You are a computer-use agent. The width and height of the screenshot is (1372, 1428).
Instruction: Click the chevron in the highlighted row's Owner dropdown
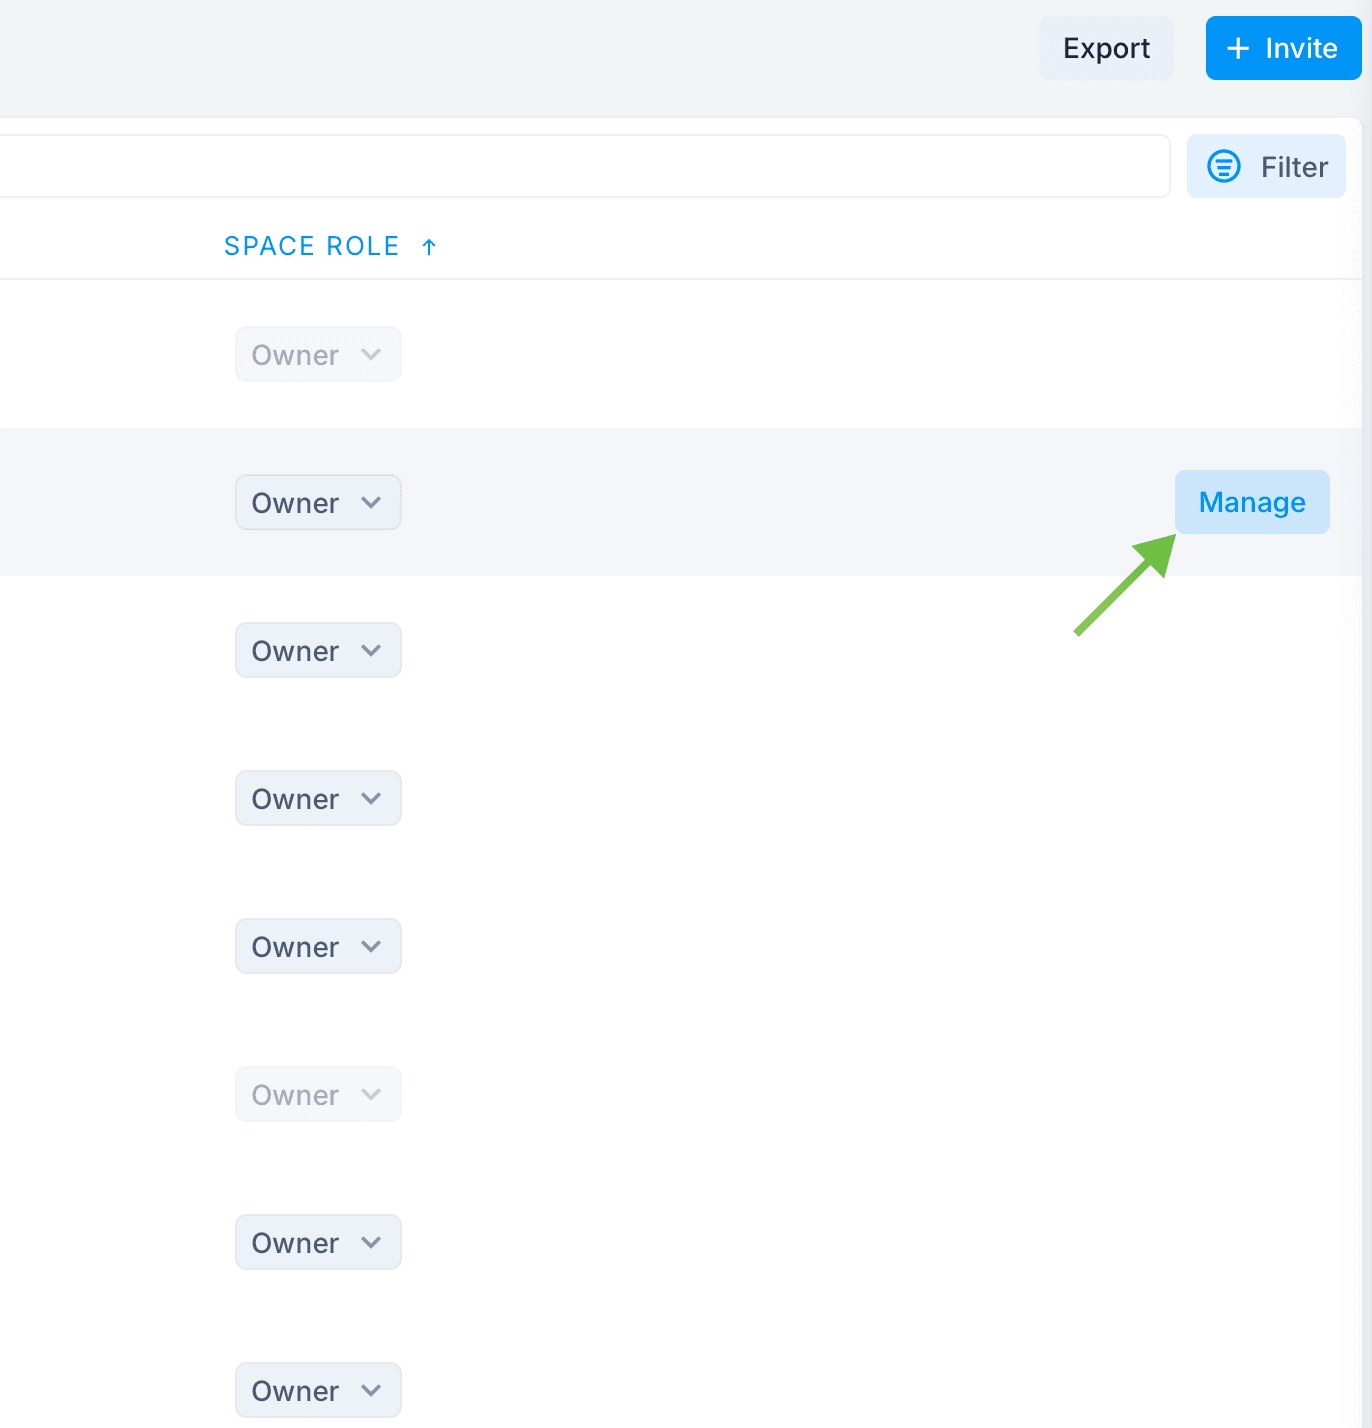point(371,502)
